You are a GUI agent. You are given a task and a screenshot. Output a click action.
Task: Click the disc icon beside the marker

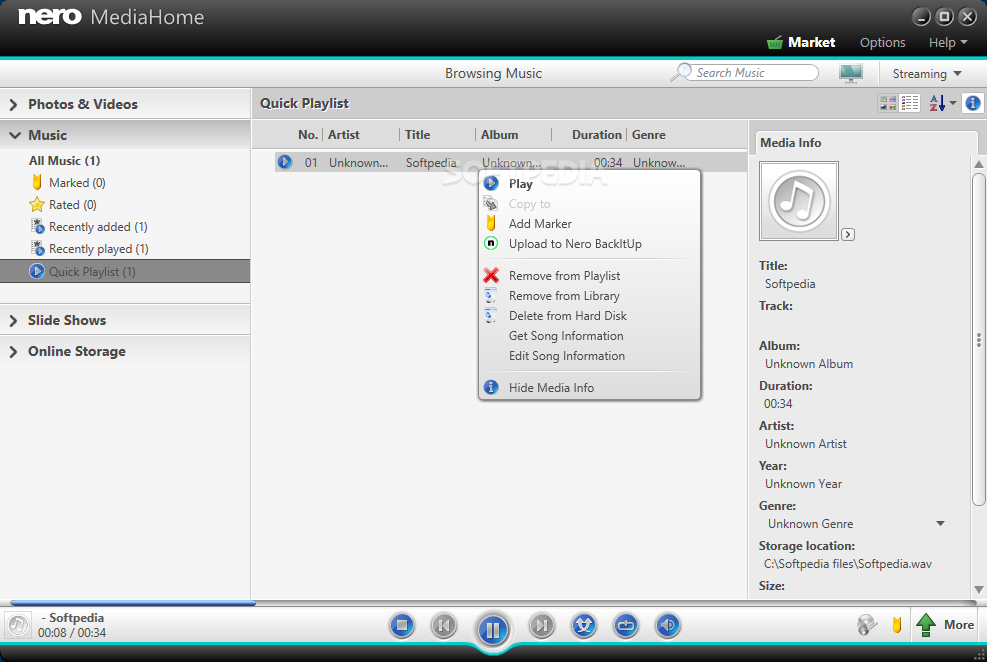[x=867, y=625]
